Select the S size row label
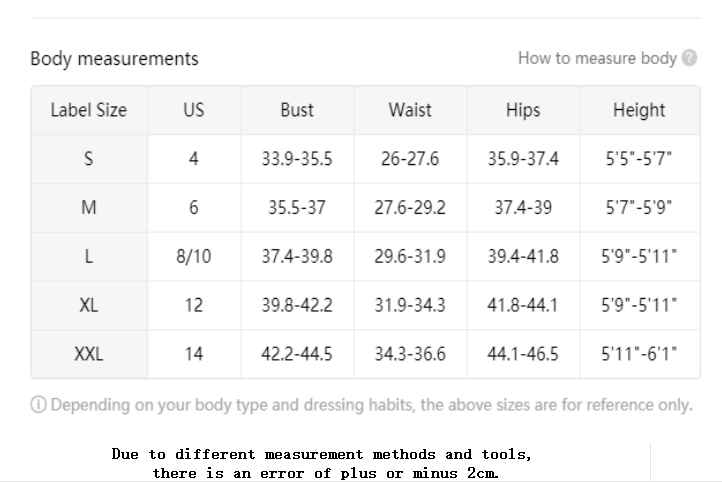 tap(88, 159)
